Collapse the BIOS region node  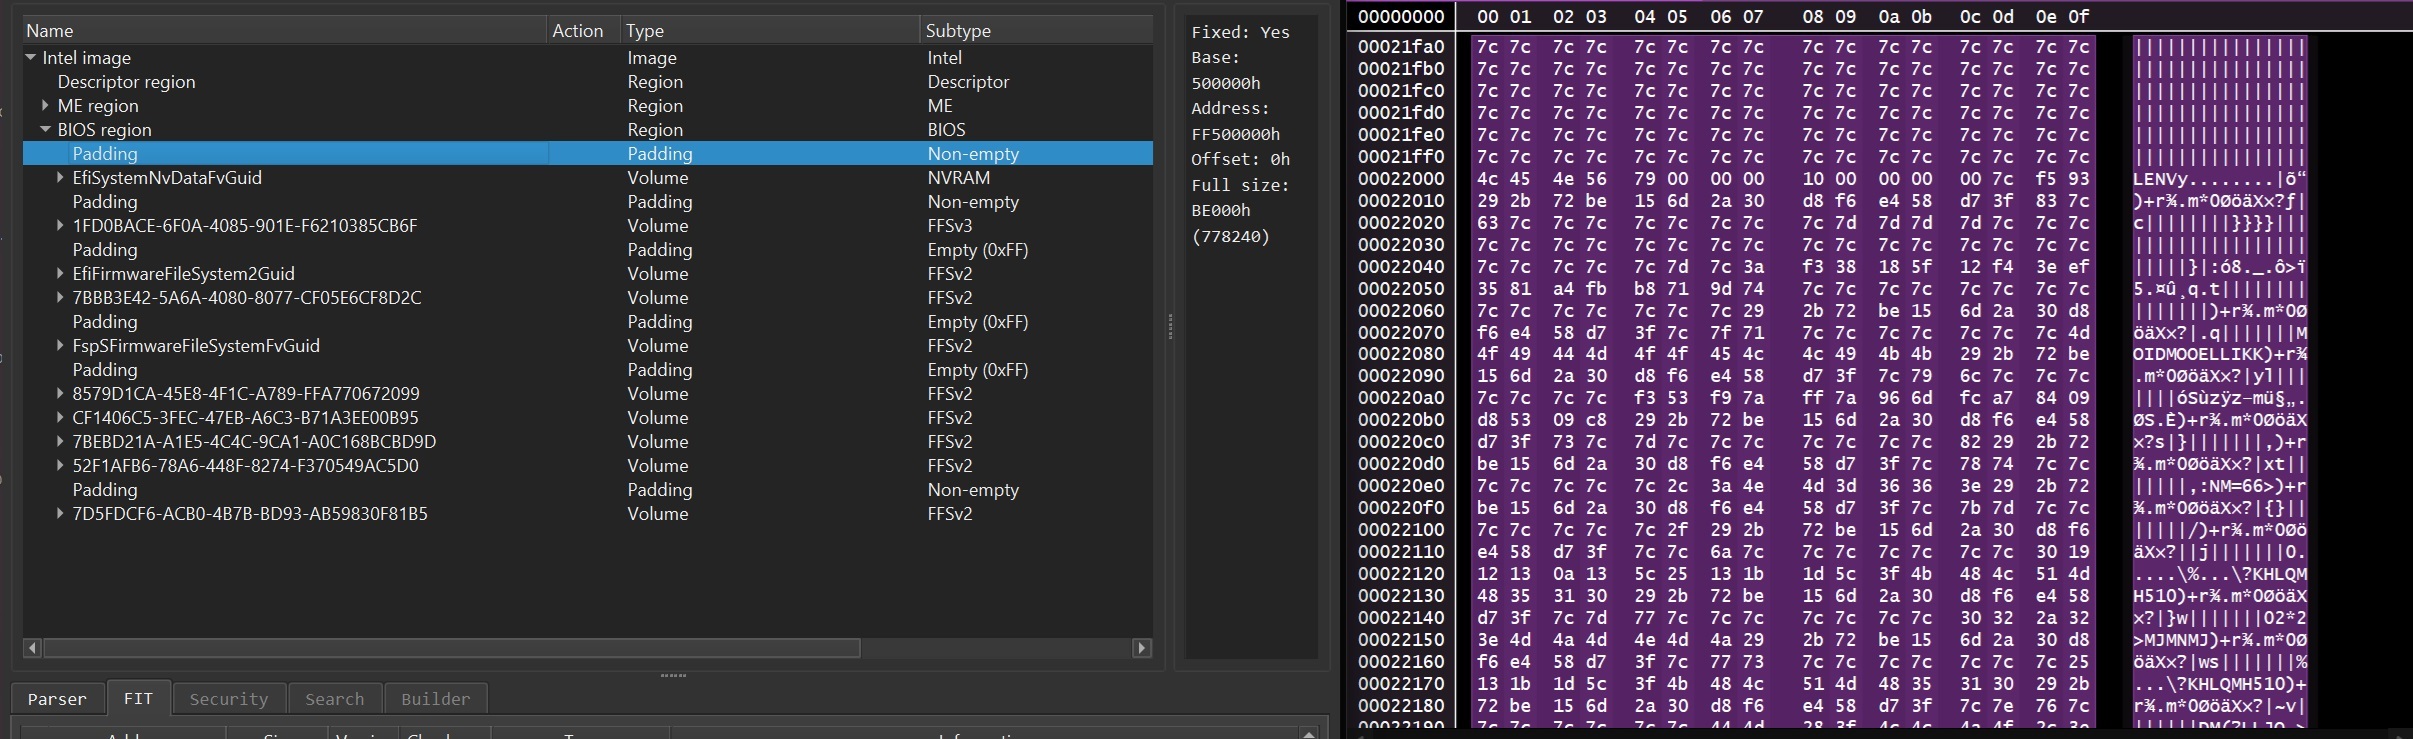[x=45, y=129]
